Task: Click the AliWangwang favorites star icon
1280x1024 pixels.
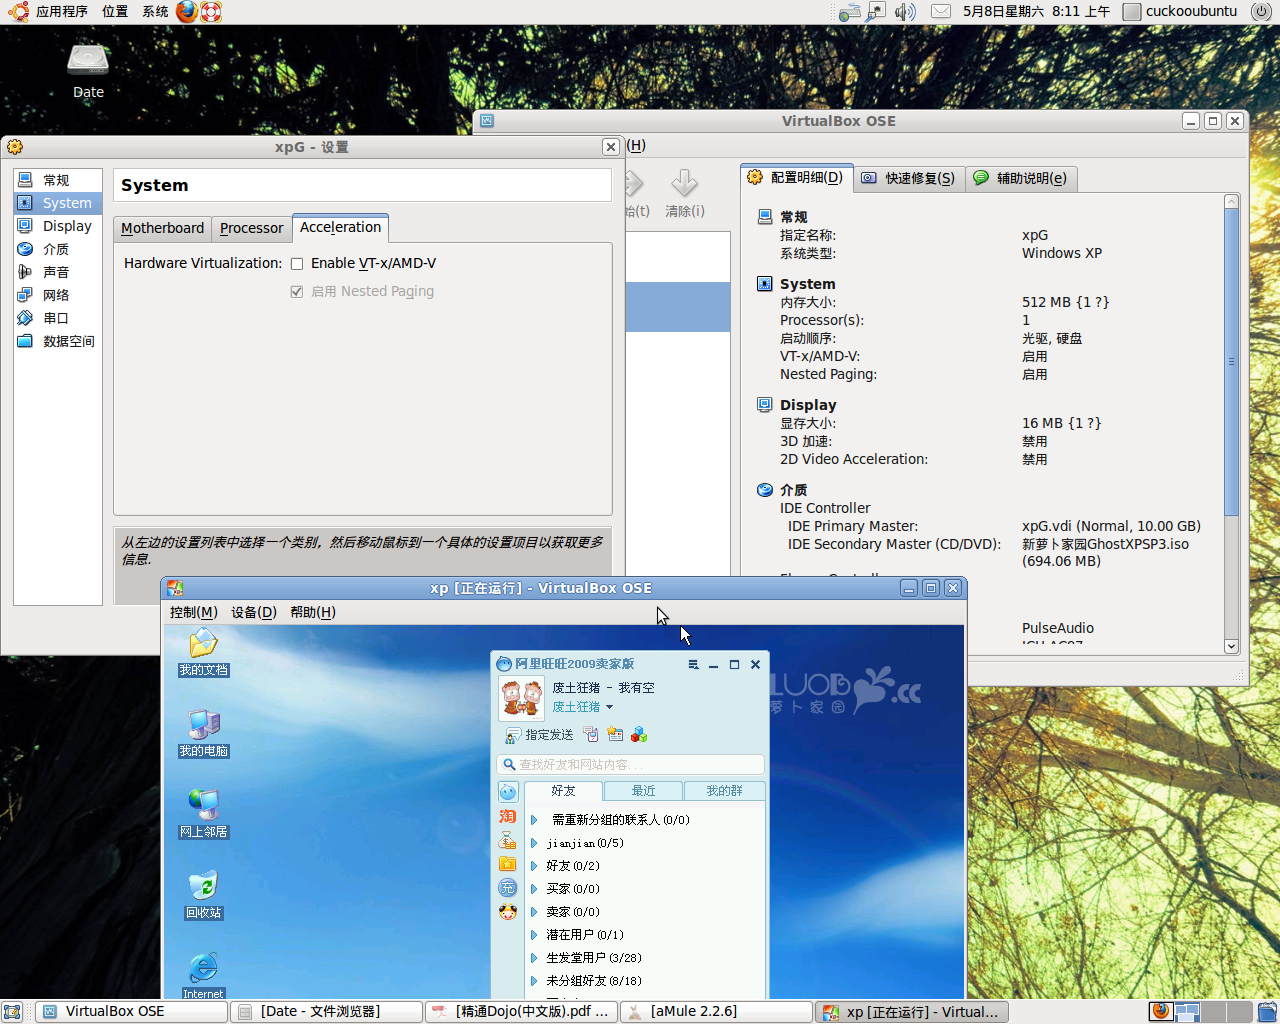Action: click(x=615, y=735)
